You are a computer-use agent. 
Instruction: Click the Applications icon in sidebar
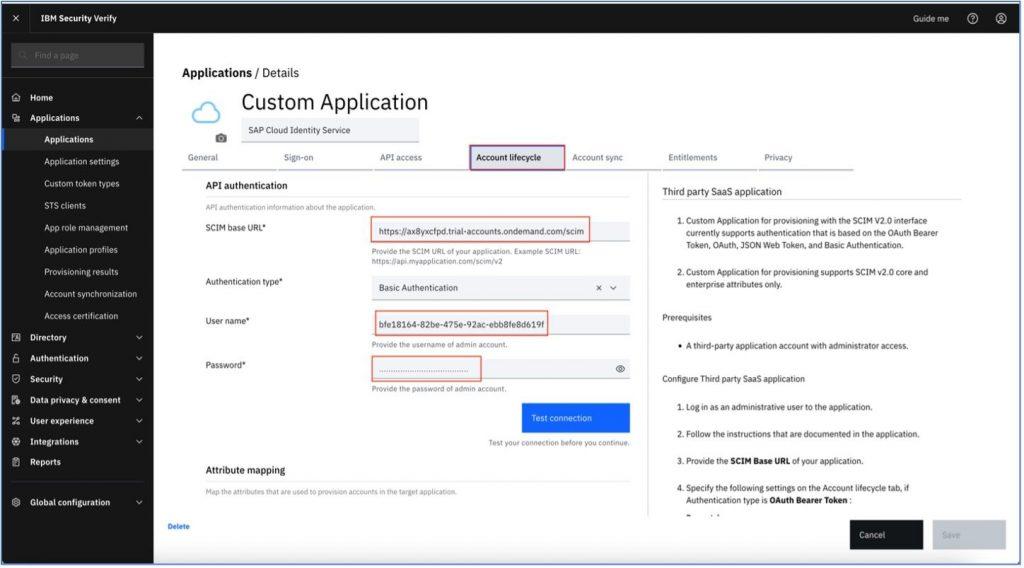pyautogui.click(x=16, y=118)
